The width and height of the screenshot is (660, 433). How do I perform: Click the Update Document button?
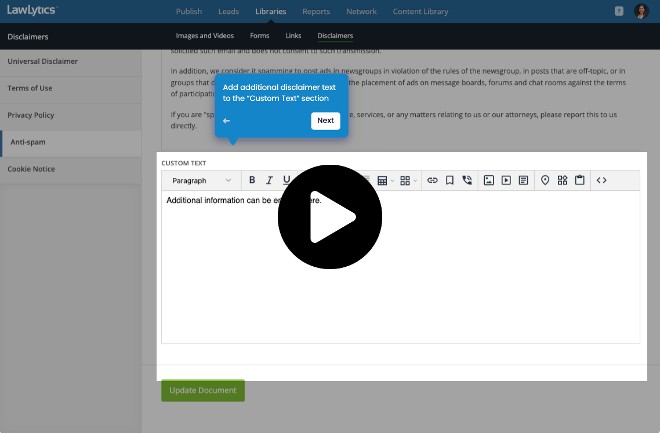pyautogui.click(x=203, y=390)
